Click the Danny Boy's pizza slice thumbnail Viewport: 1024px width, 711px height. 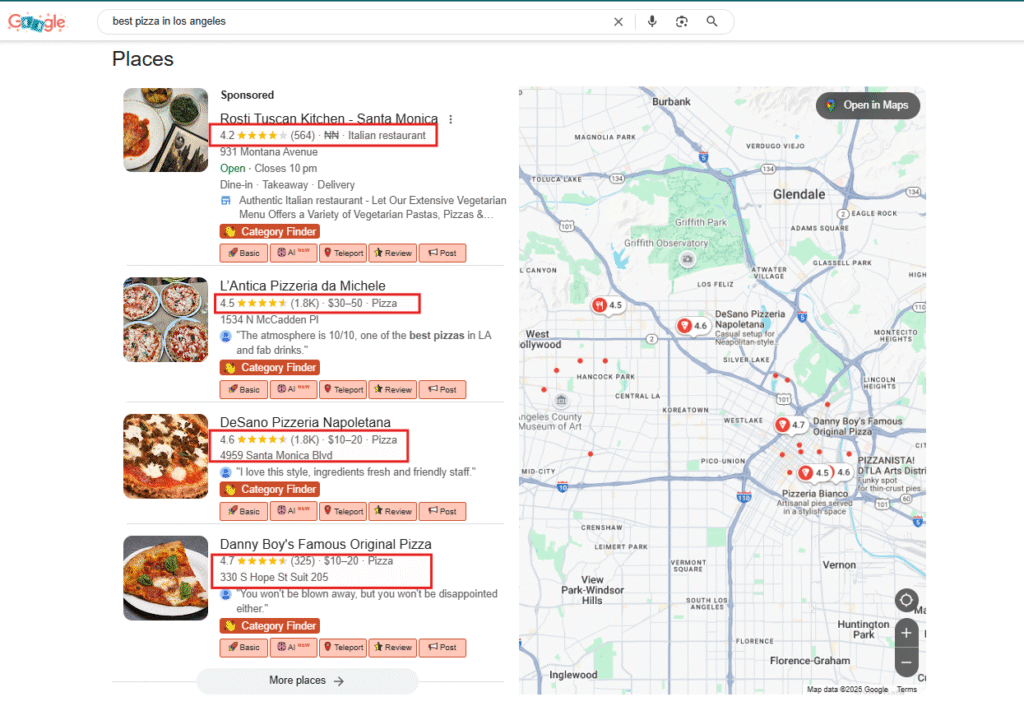166,578
